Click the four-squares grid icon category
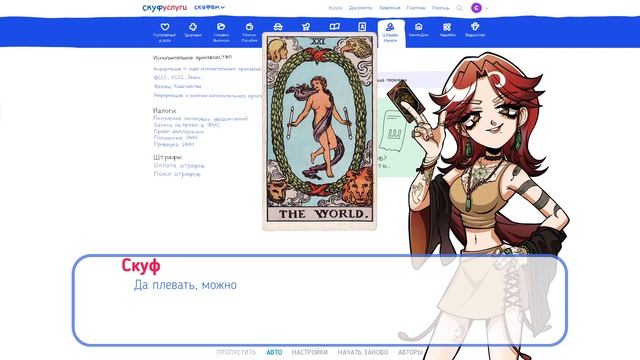The width and height of the screenshot is (640, 360). click(x=447, y=27)
